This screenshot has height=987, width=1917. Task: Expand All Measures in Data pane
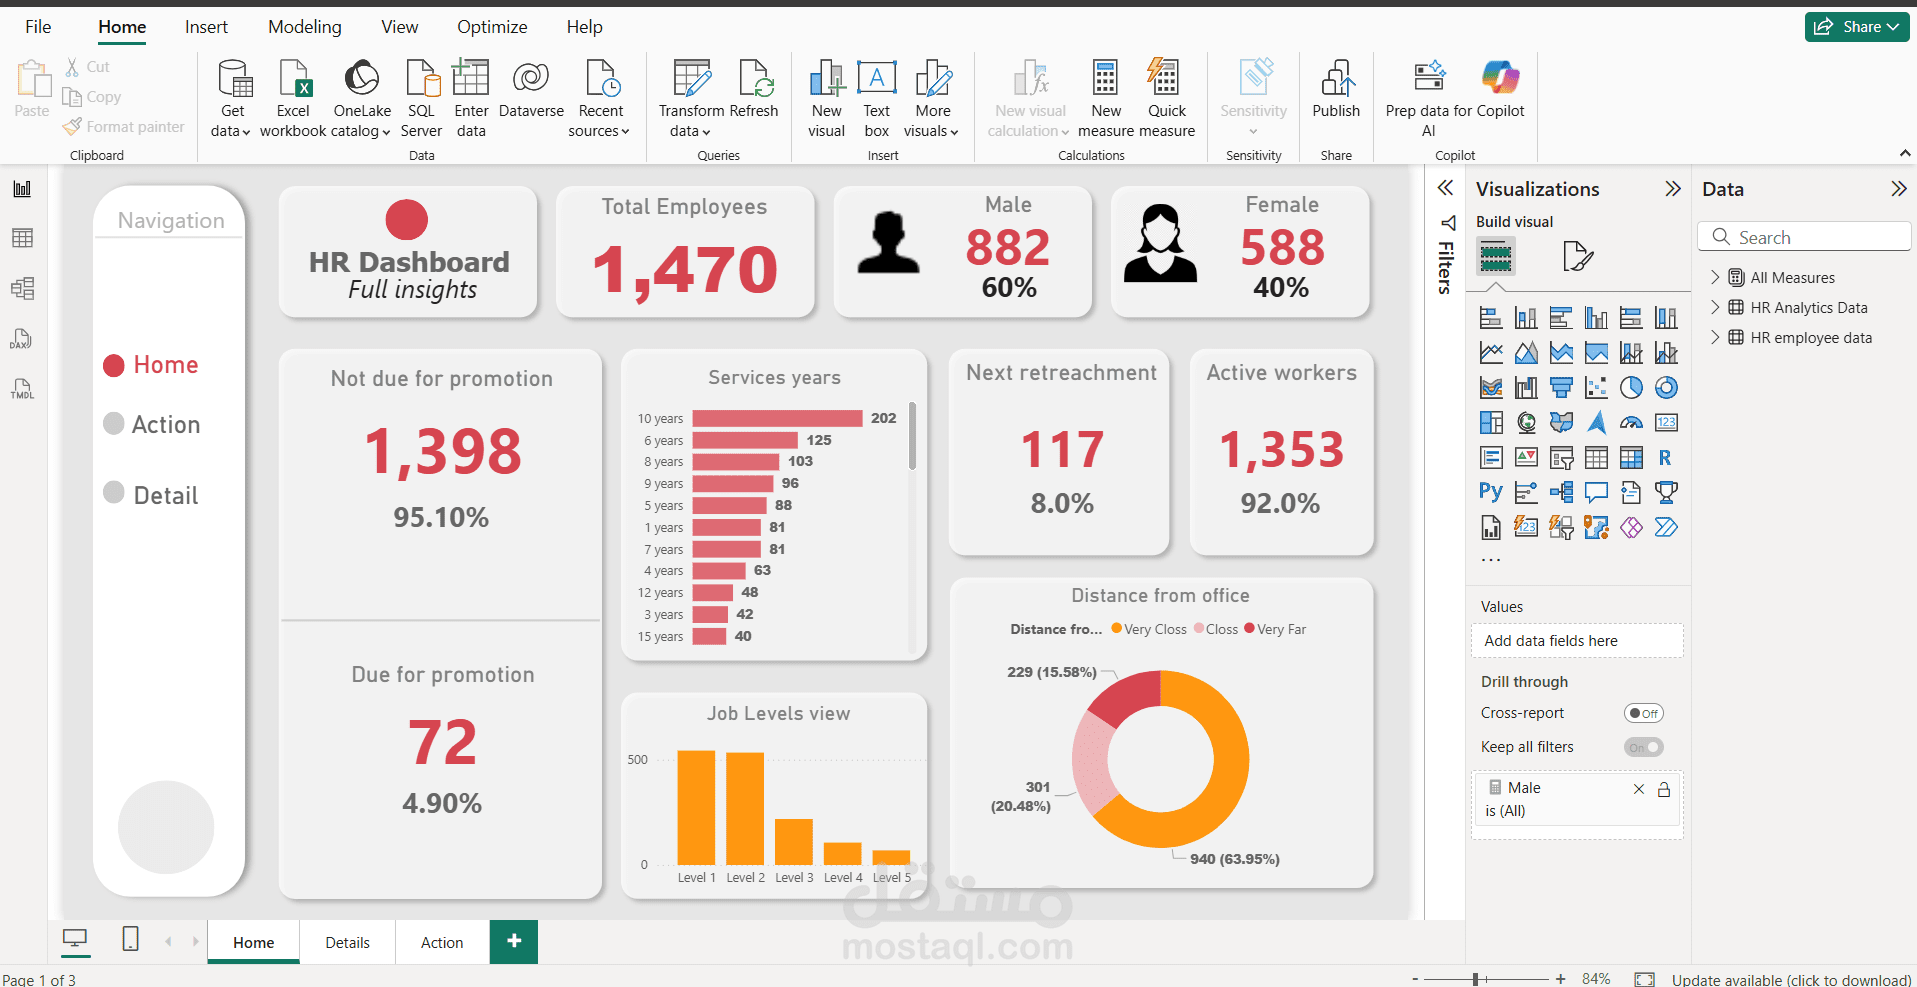click(1718, 277)
